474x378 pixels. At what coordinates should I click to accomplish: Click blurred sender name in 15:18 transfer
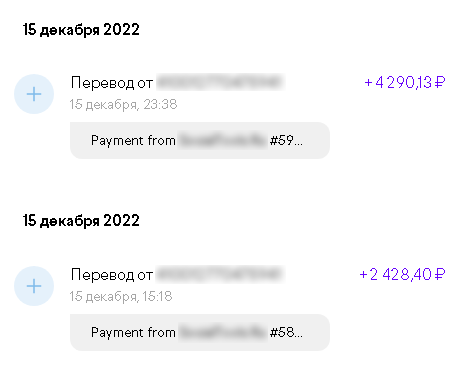click(221, 274)
